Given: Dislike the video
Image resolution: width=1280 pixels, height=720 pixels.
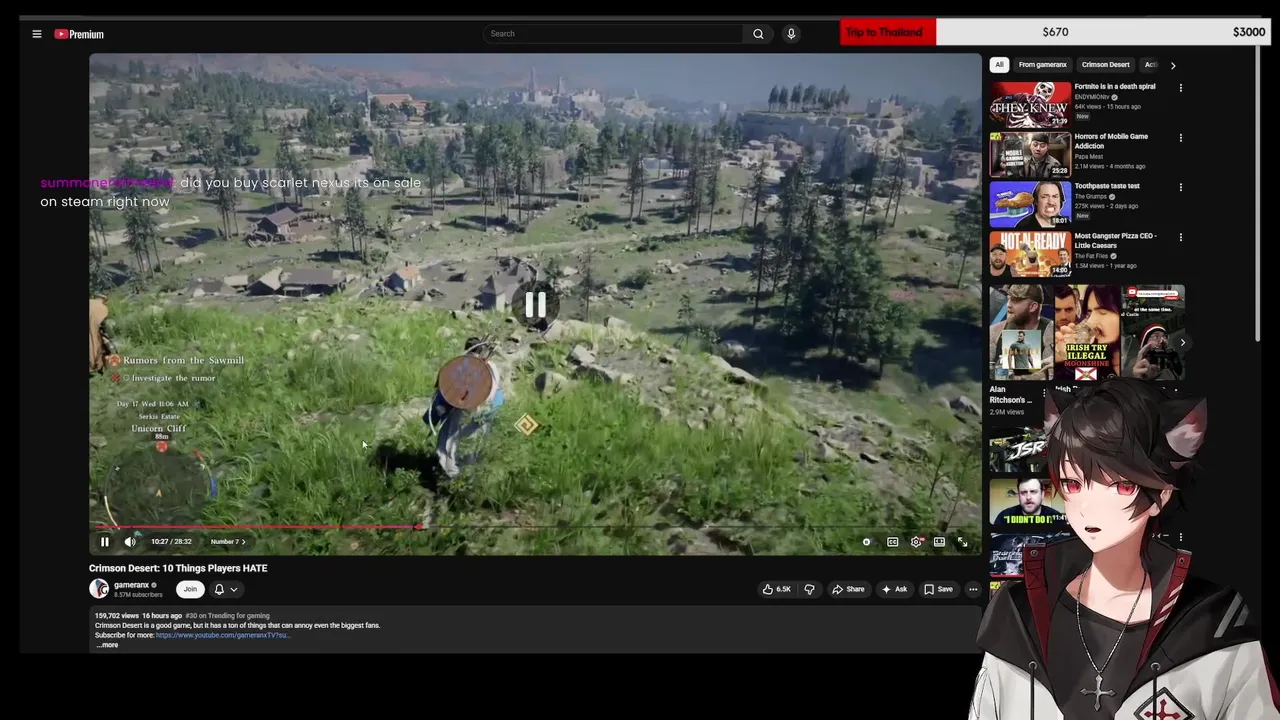Looking at the screenshot, I should [x=810, y=589].
